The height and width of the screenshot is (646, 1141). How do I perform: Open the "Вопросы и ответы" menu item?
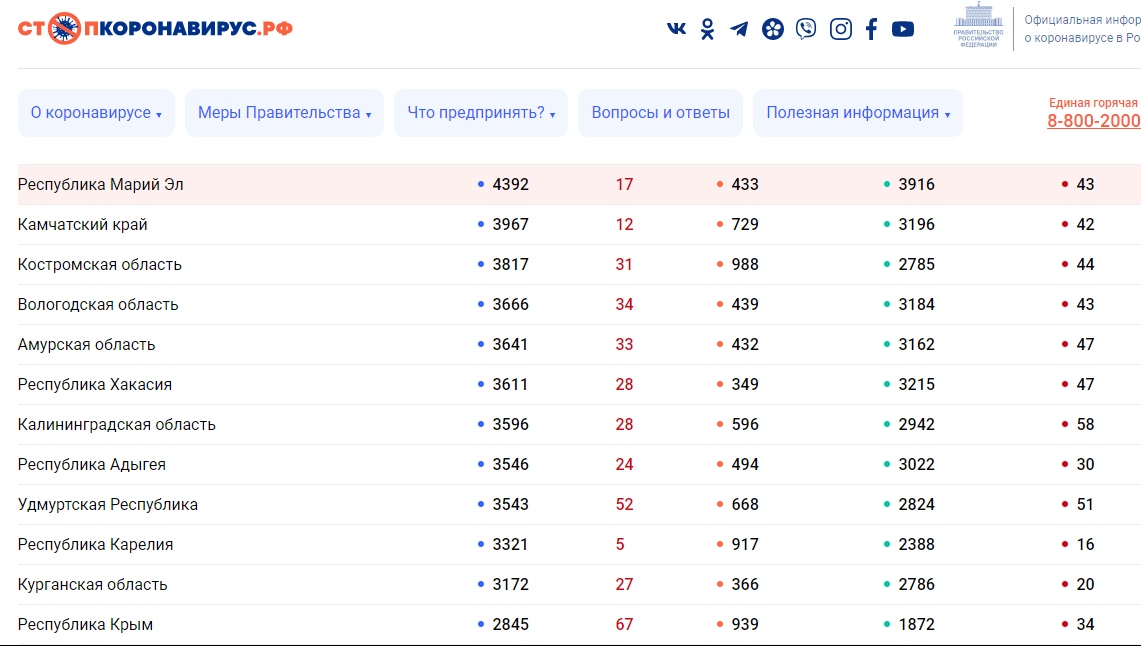point(660,113)
